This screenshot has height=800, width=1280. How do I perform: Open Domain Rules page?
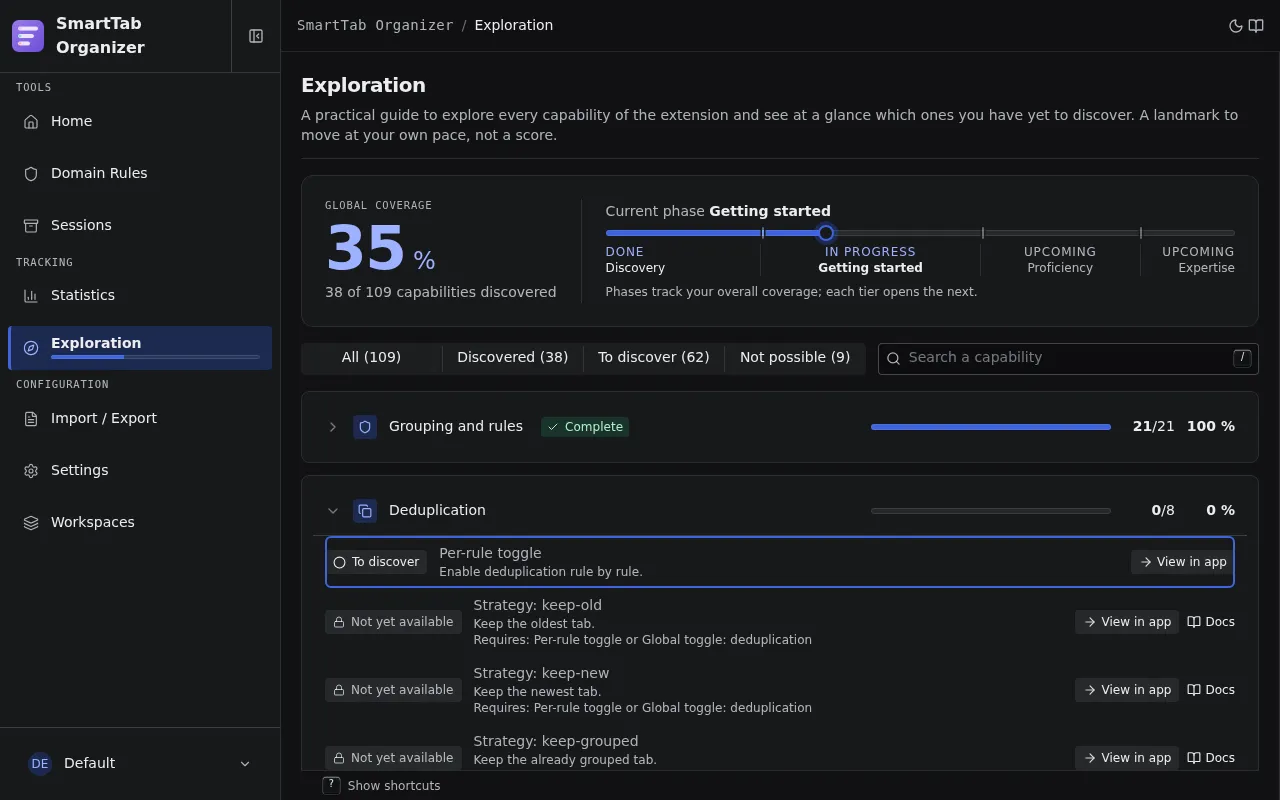[140, 174]
